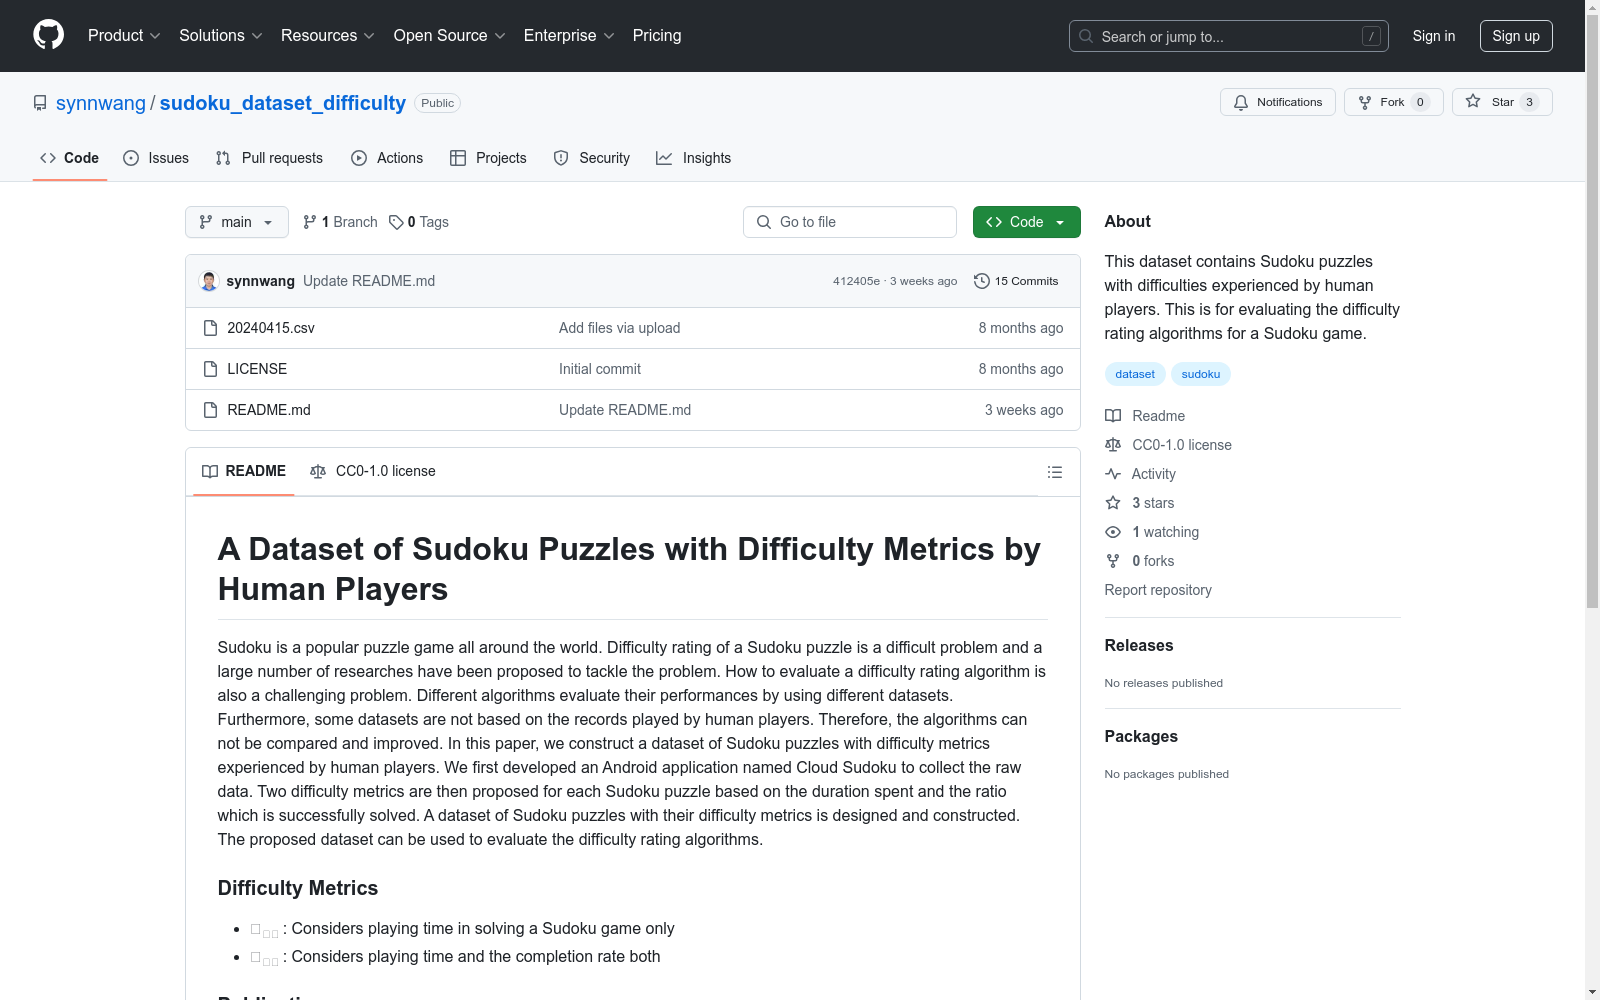Select the license scales icon in About

(1113, 445)
